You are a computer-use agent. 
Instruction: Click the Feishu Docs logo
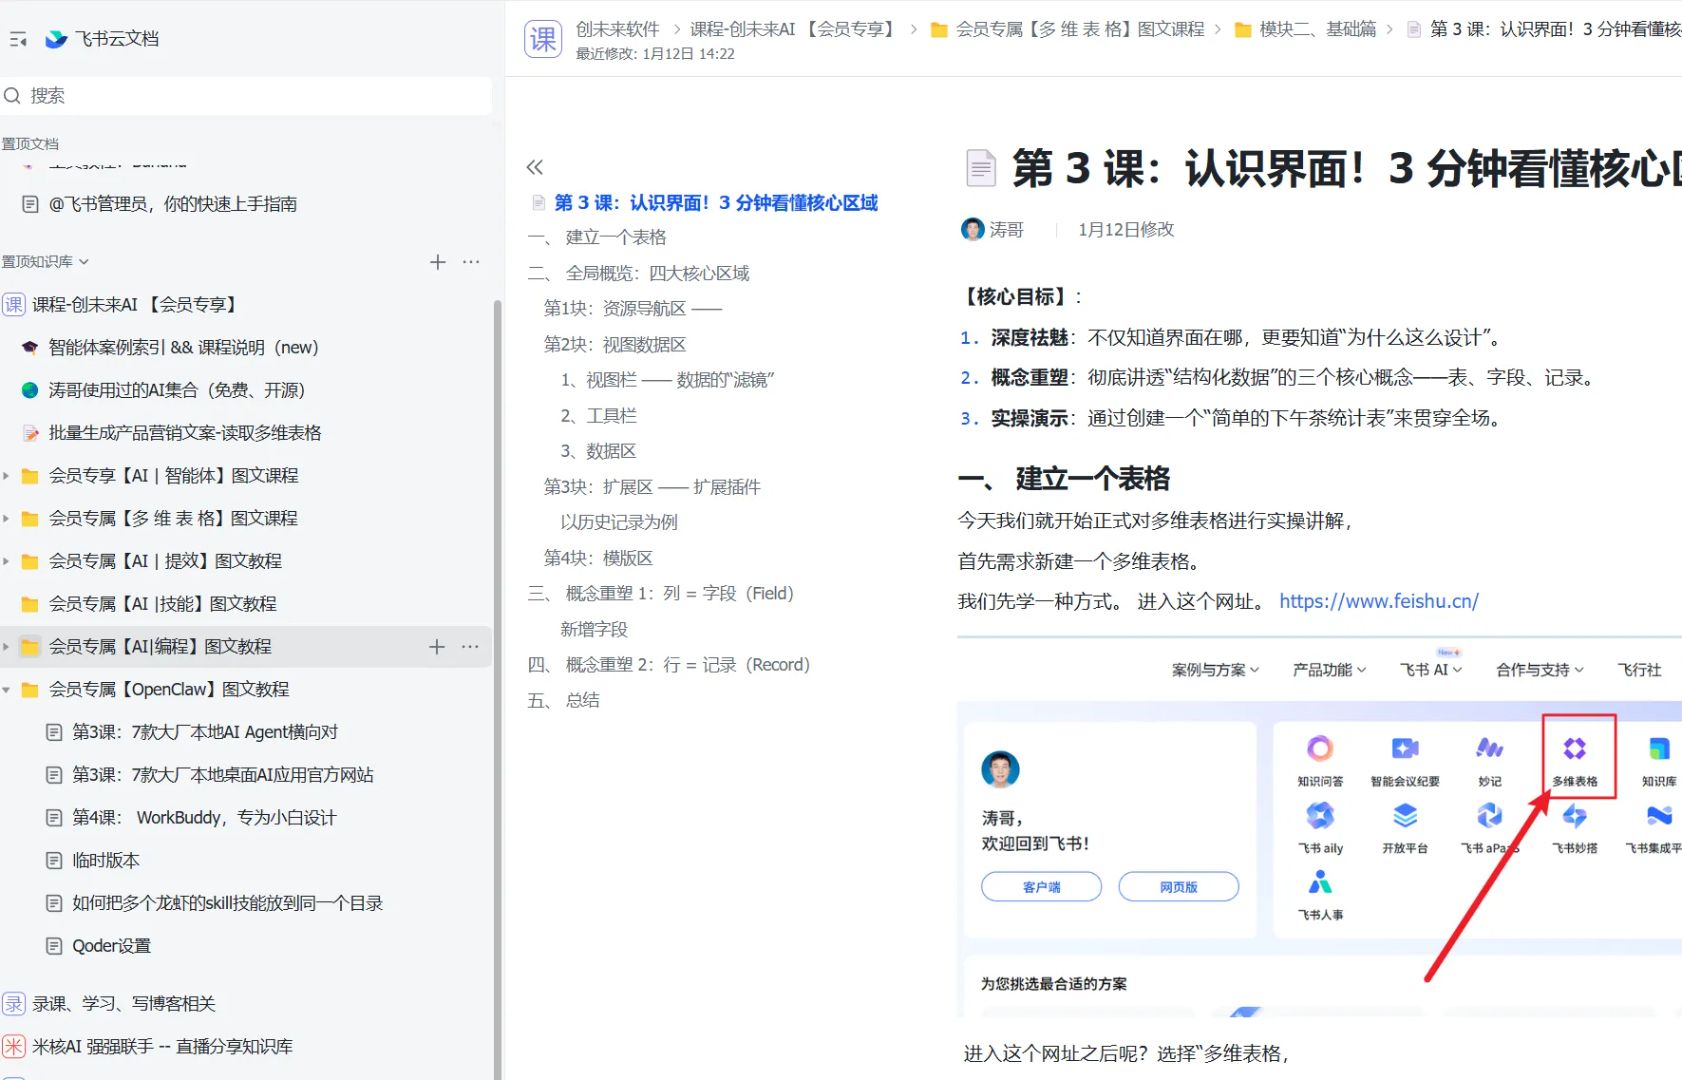(x=56, y=39)
